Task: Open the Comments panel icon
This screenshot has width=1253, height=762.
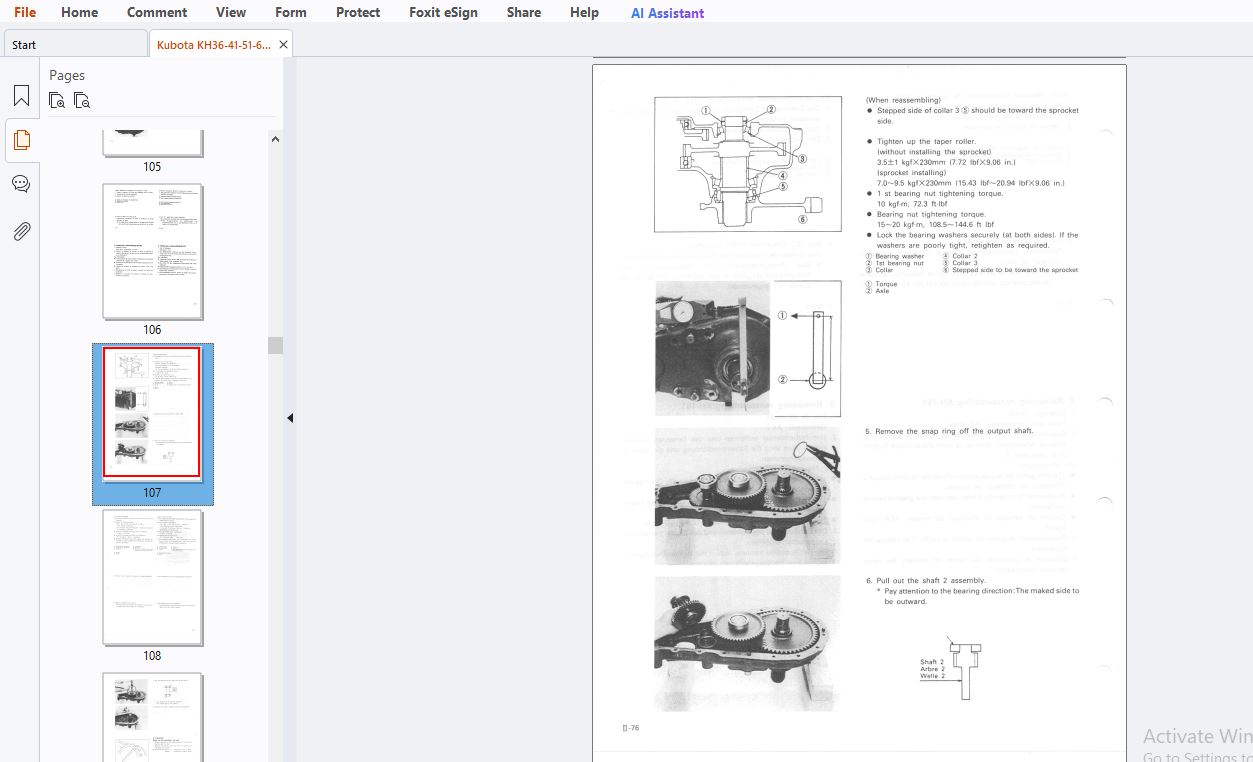Action: click(x=21, y=184)
